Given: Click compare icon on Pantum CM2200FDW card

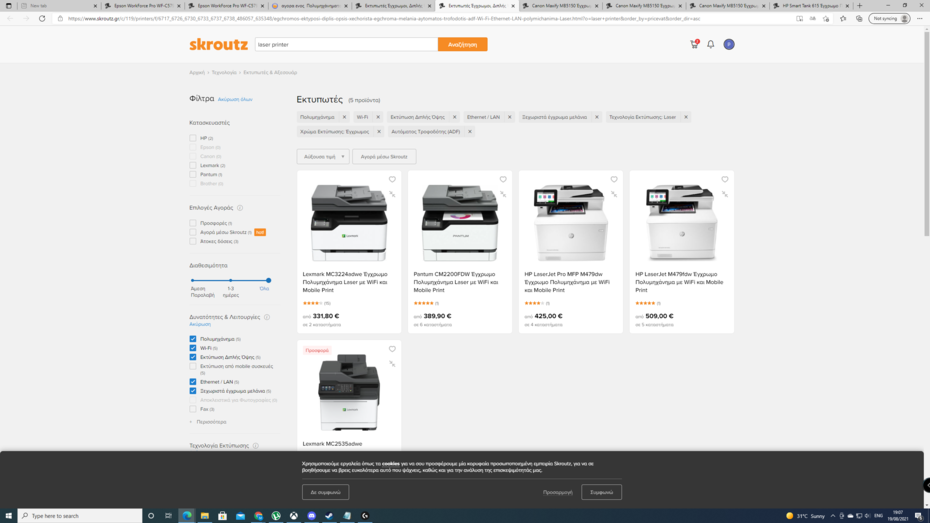Looking at the screenshot, I should [x=503, y=194].
